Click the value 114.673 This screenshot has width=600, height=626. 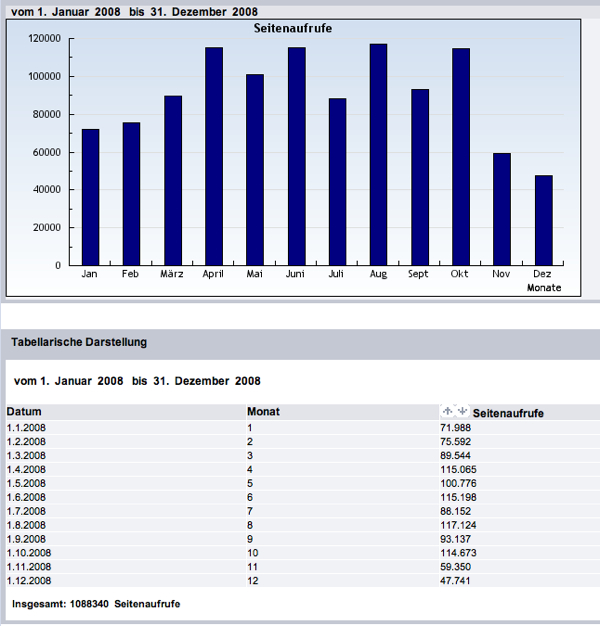(x=458, y=553)
